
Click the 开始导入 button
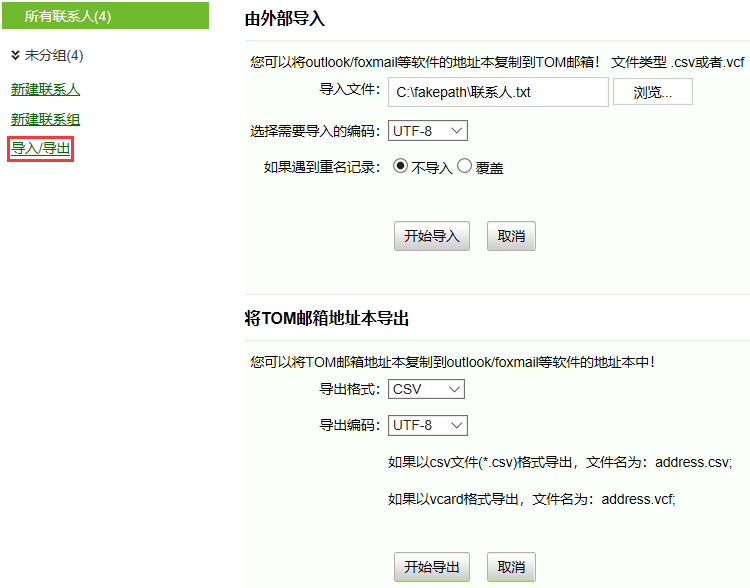(431, 236)
